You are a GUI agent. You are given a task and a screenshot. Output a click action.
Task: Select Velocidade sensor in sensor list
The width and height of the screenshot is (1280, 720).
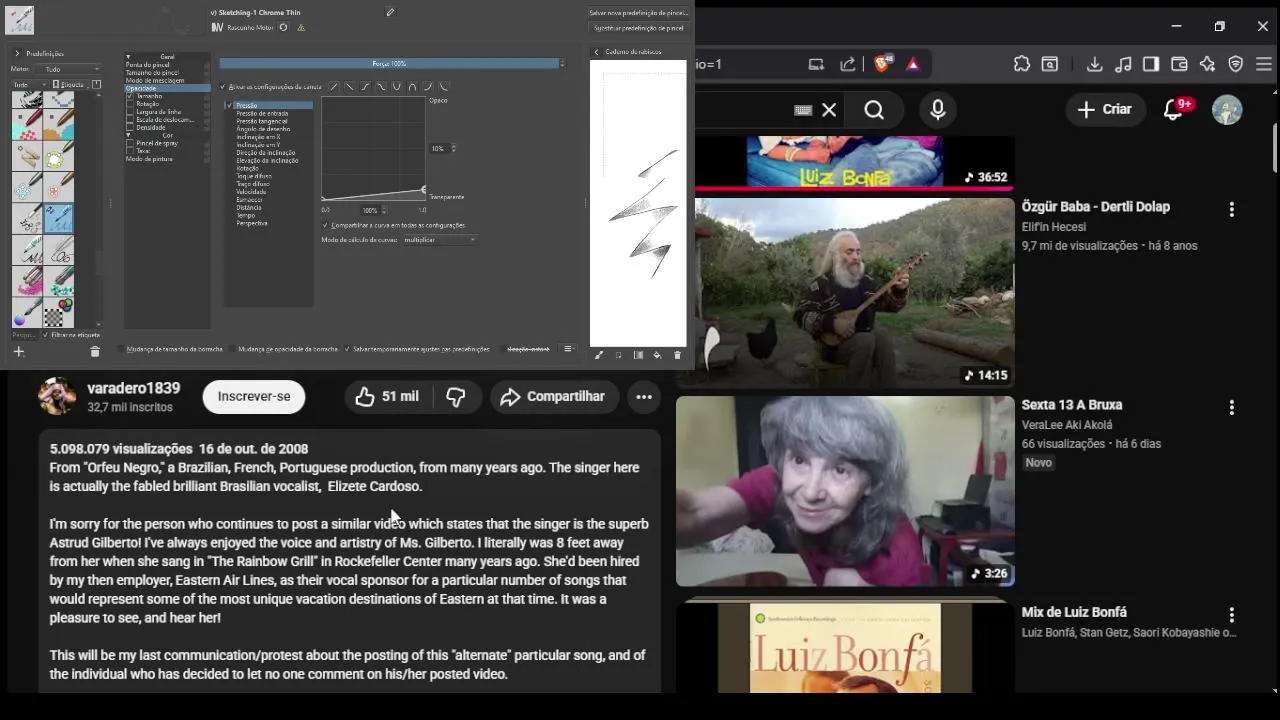point(251,192)
